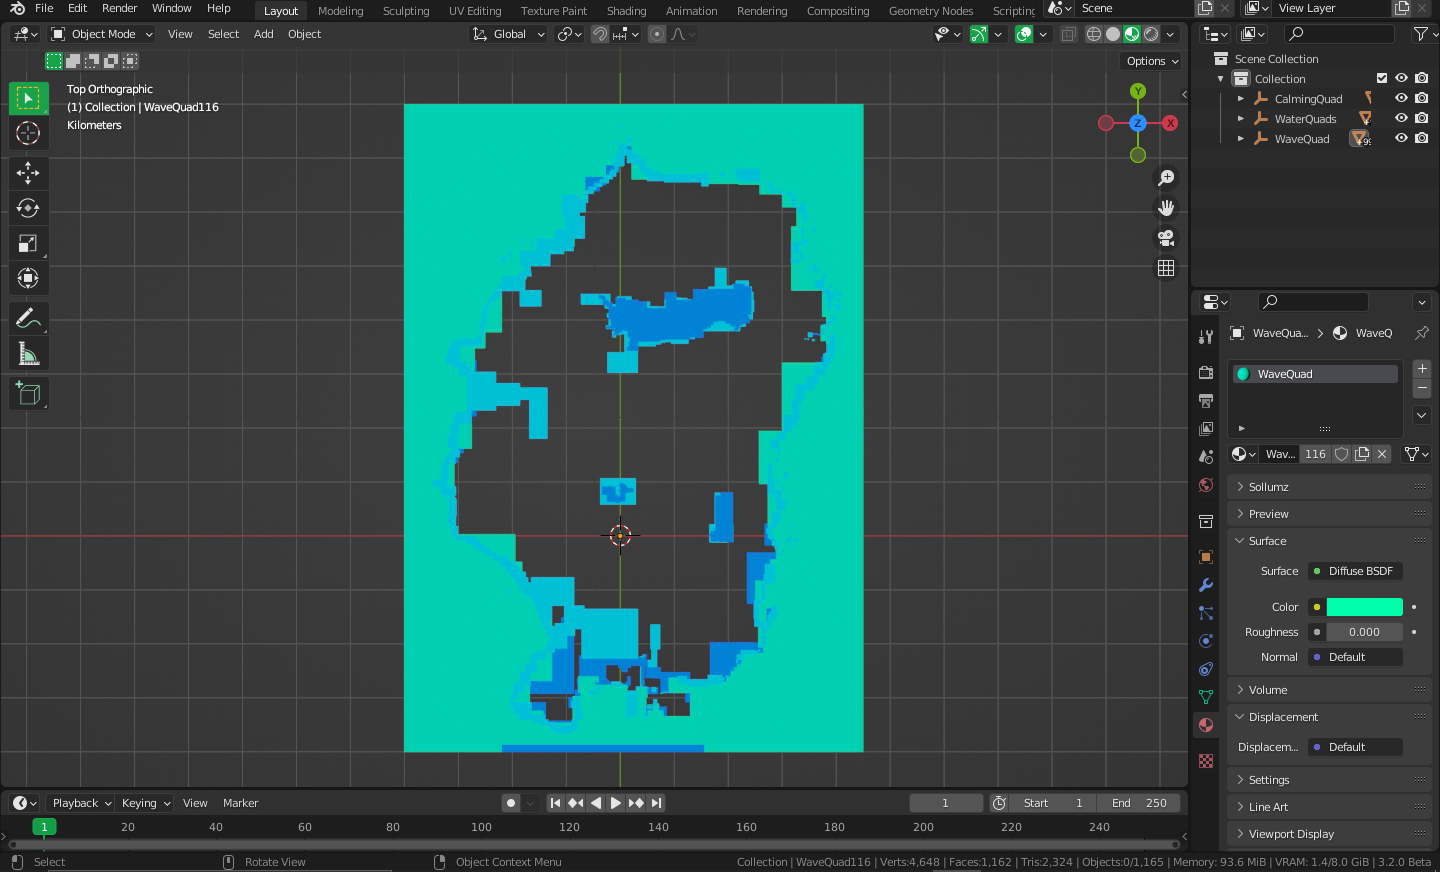Expand the WaterQuads tree item

[1240, 118]
